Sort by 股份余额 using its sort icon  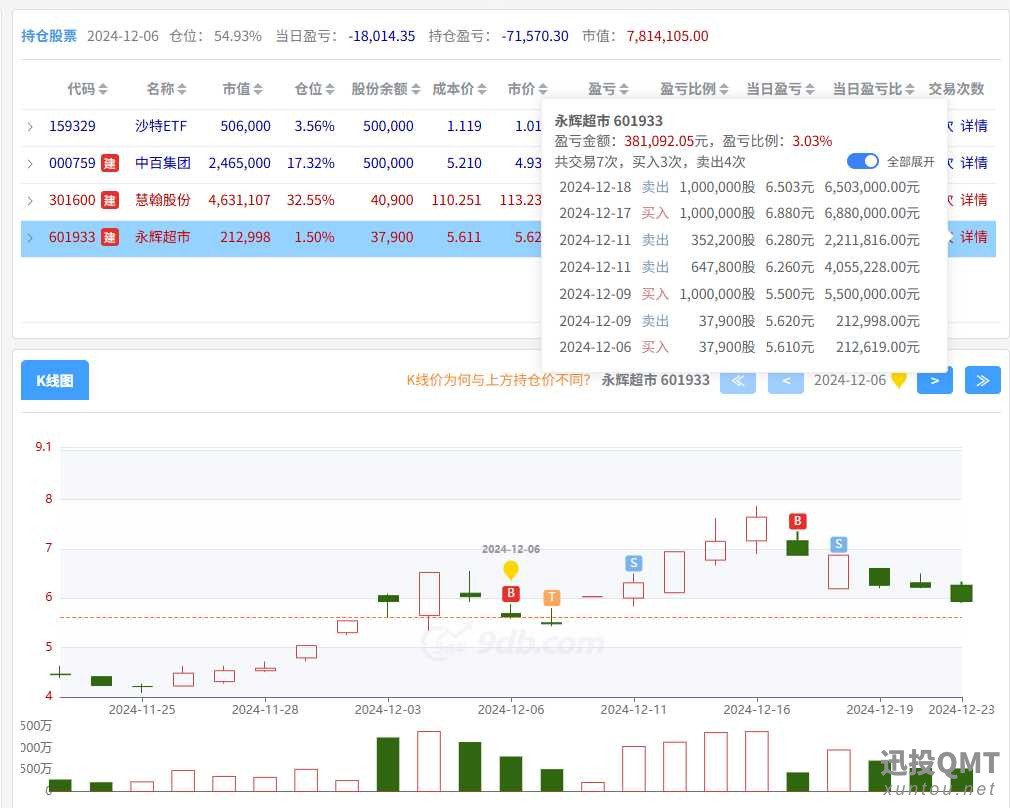point(415,89)
